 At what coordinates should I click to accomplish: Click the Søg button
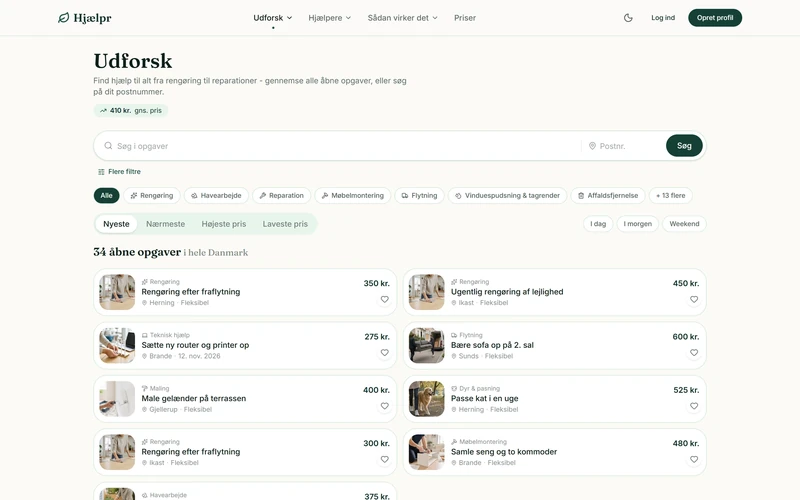point(684,146)
